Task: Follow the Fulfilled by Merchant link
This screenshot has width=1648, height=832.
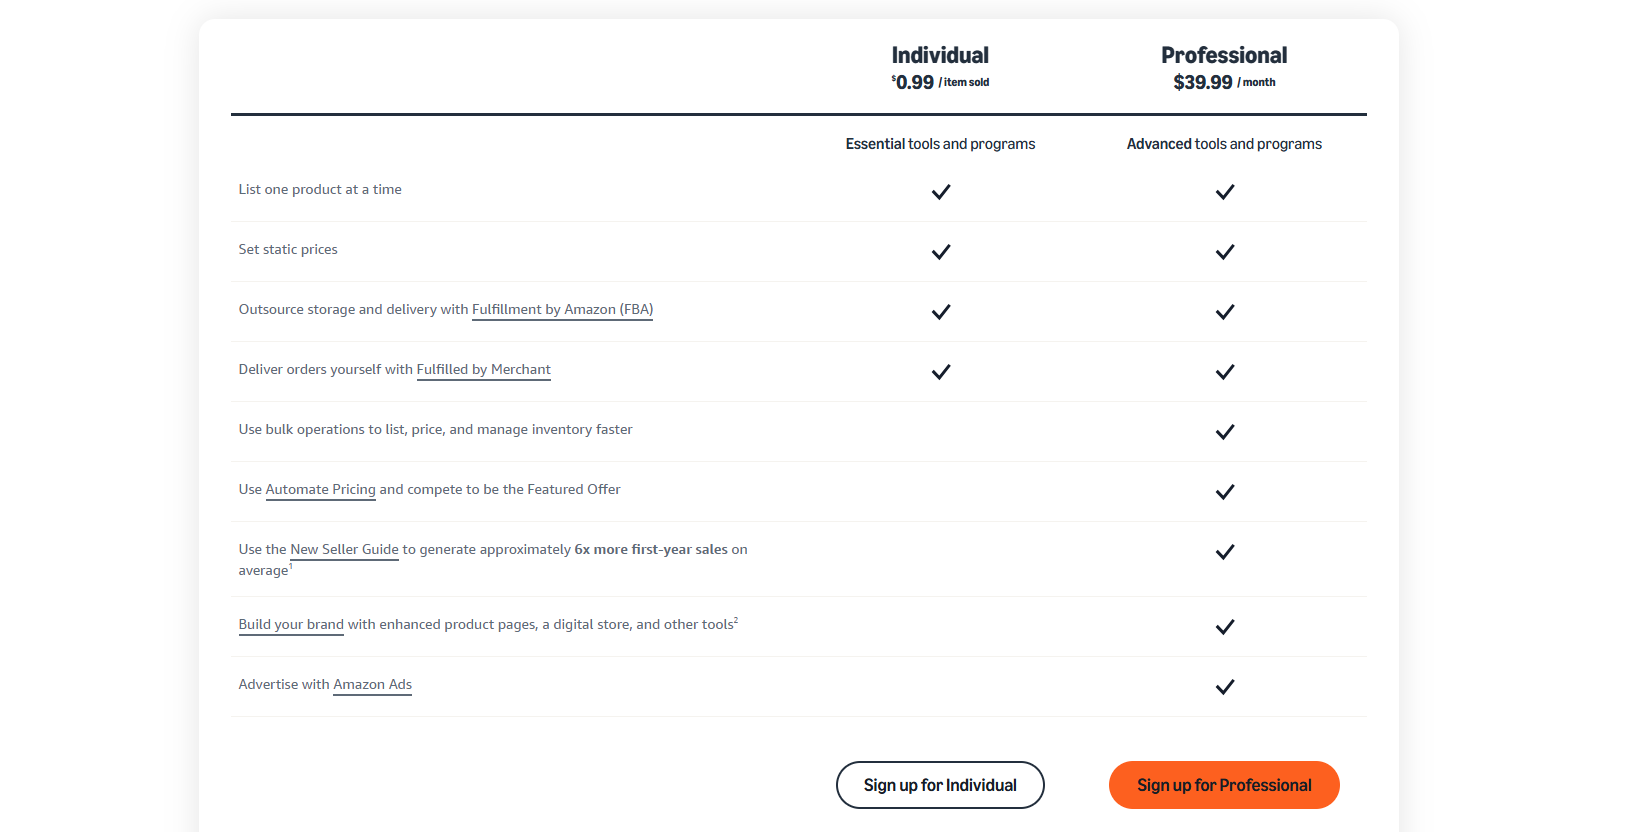Action: [483, 370]
